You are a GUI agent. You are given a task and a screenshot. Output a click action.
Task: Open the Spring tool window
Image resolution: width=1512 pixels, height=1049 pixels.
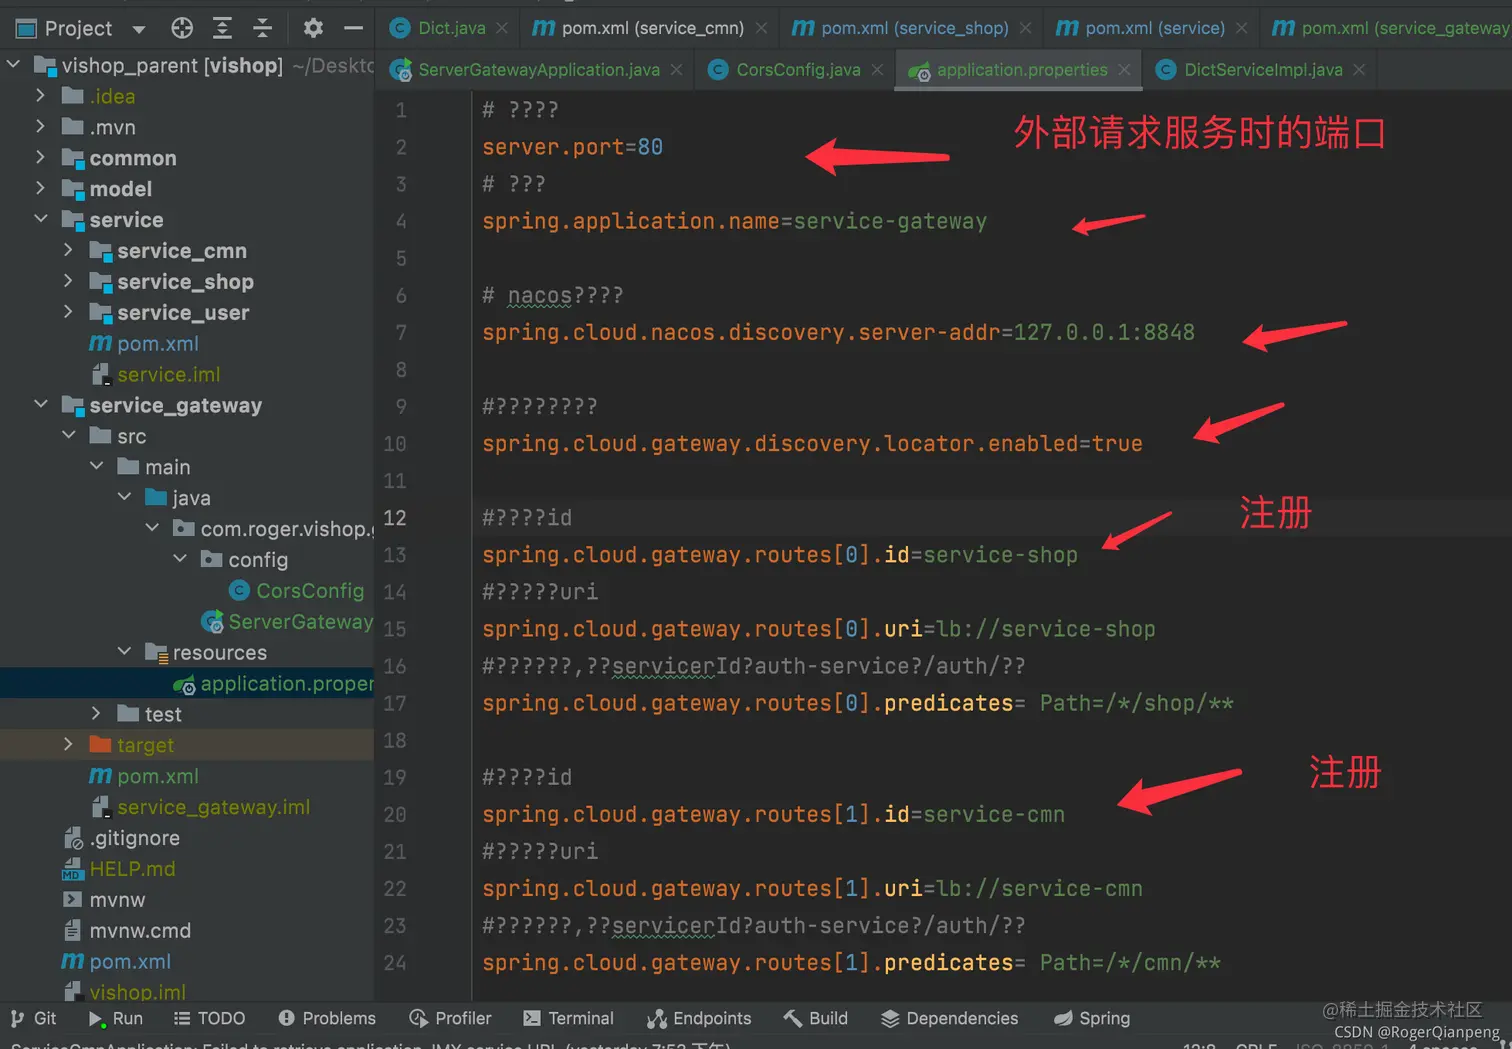coord(1092,1018)
